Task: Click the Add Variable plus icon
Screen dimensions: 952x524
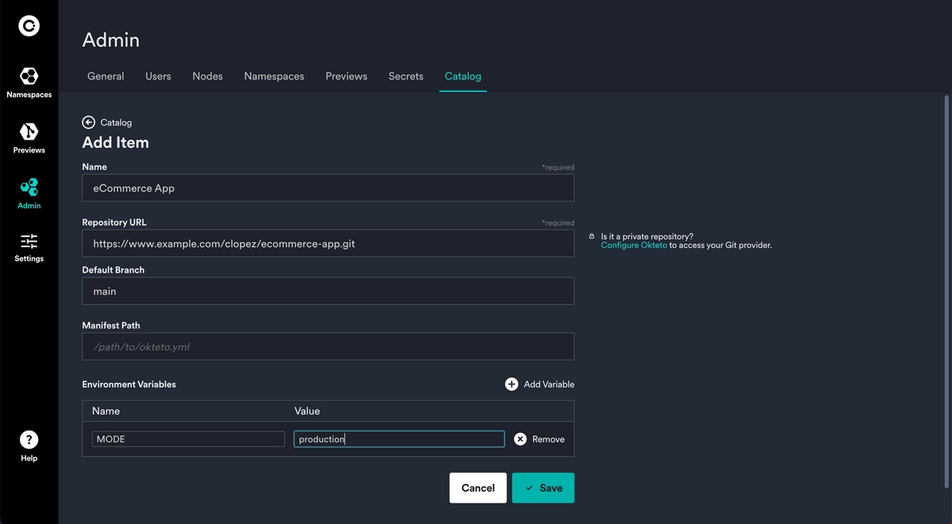Action: click(511, 384)
